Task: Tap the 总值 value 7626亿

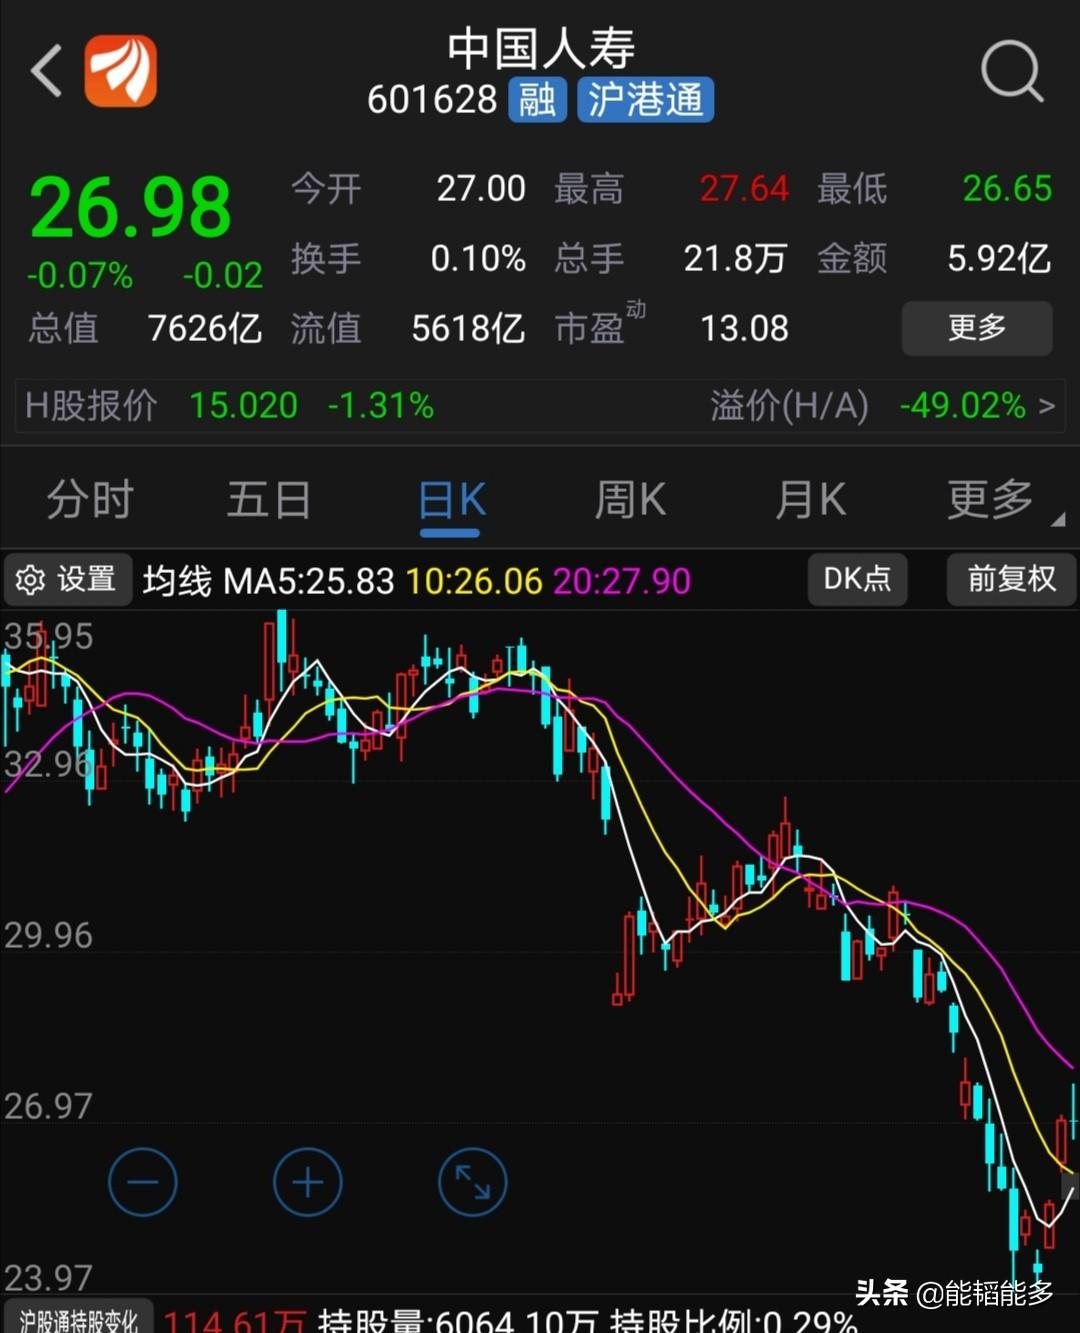Action: pyautogui.click(x=205, y=328)
